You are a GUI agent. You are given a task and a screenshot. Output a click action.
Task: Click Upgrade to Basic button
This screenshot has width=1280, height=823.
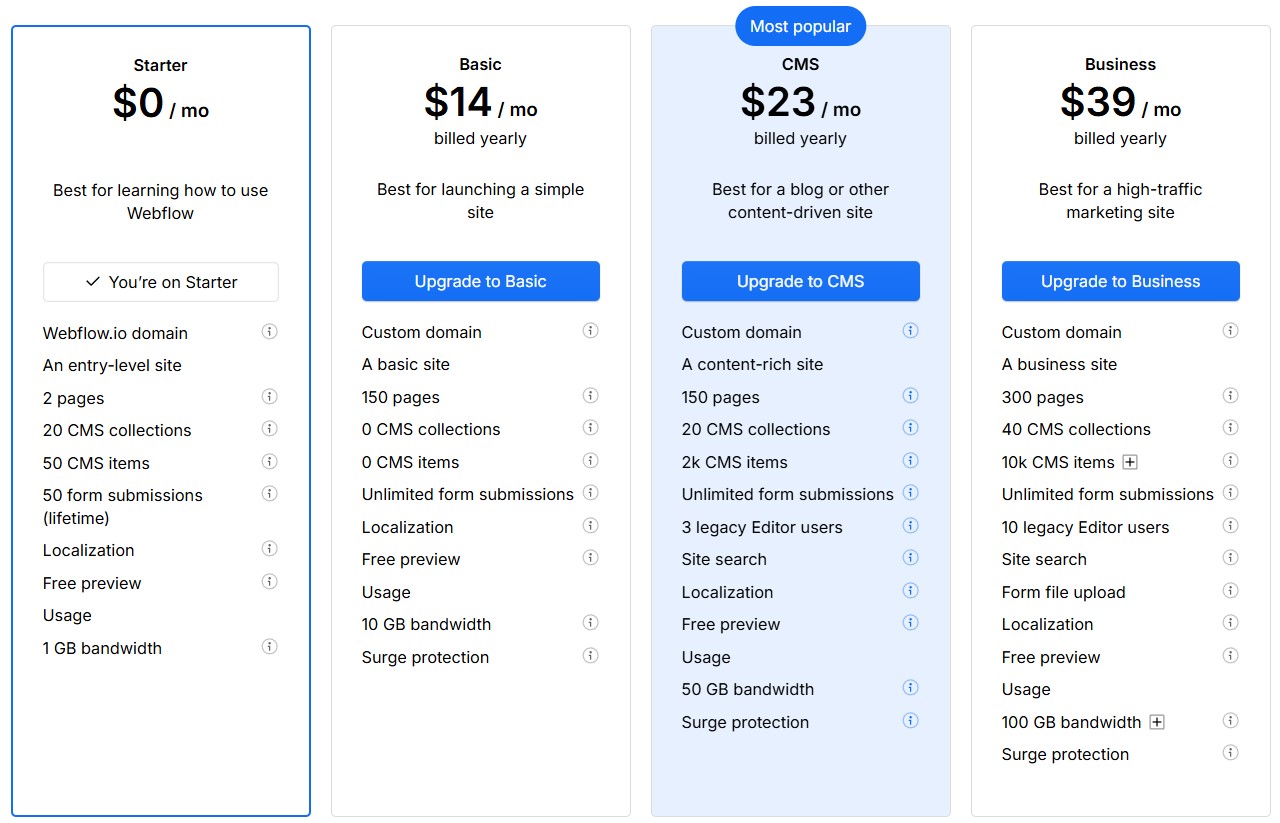point(480,281)
